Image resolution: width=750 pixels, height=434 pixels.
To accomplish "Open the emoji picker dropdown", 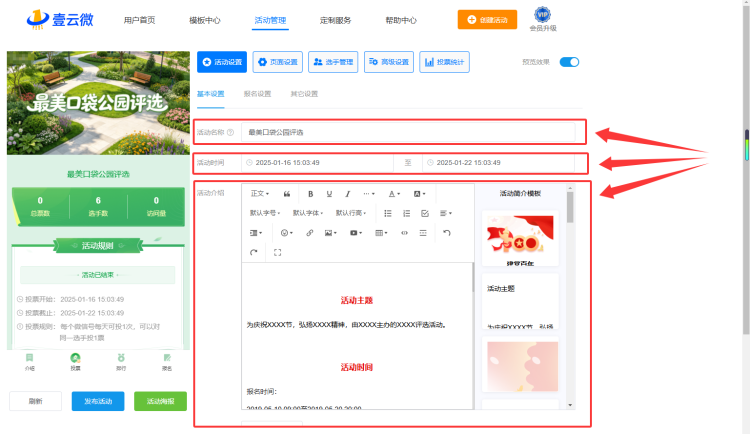I will (287, 233).
